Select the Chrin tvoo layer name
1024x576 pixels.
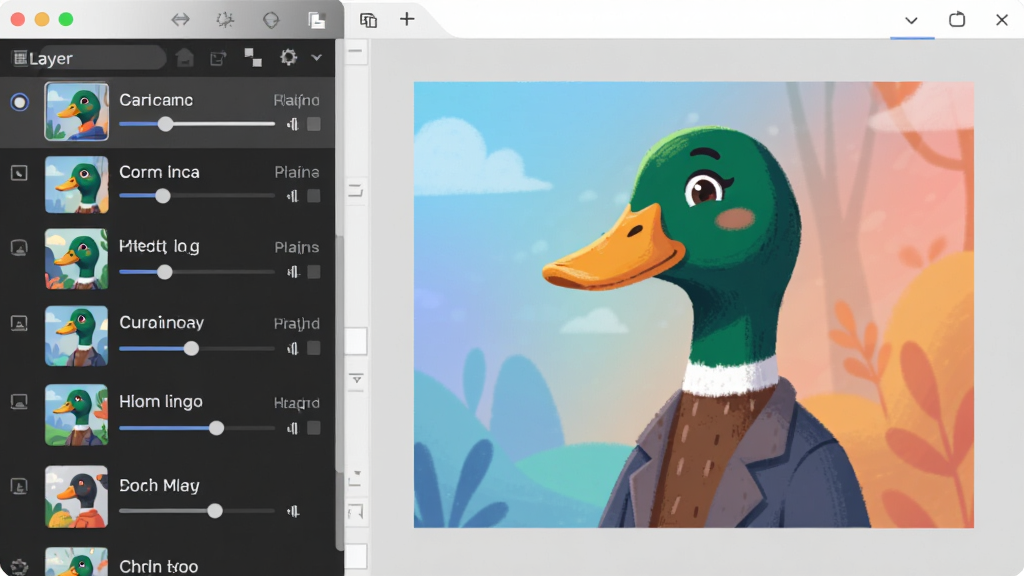(x=159, y=566)
